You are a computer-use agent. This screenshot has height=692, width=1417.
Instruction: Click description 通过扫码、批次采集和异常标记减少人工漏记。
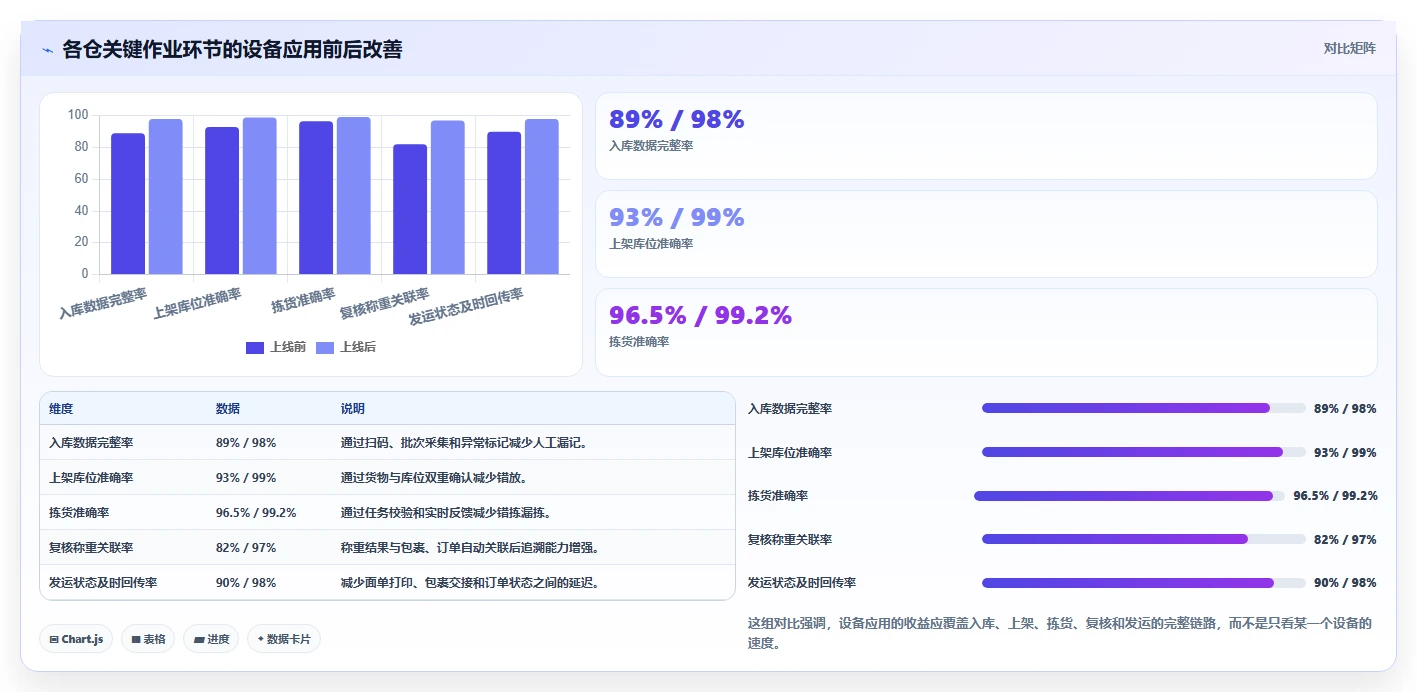coord(464,443)
